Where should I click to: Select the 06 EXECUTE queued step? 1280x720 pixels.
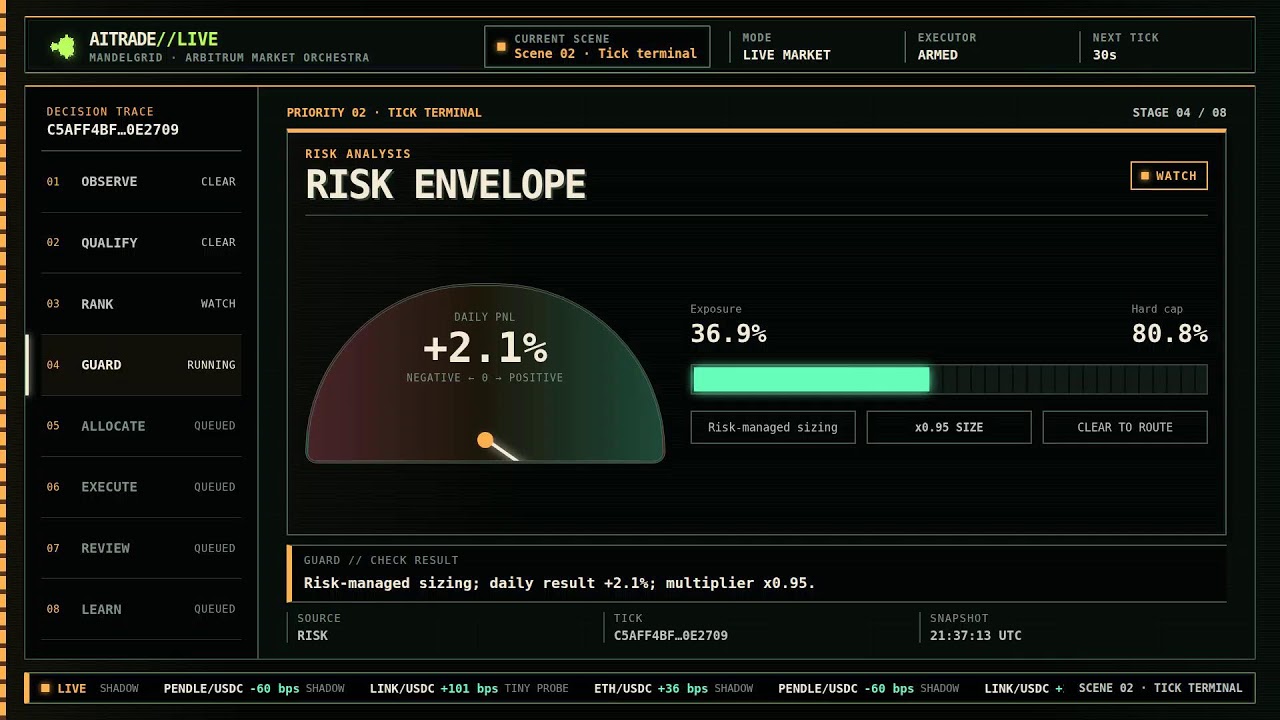coord(141,487)
